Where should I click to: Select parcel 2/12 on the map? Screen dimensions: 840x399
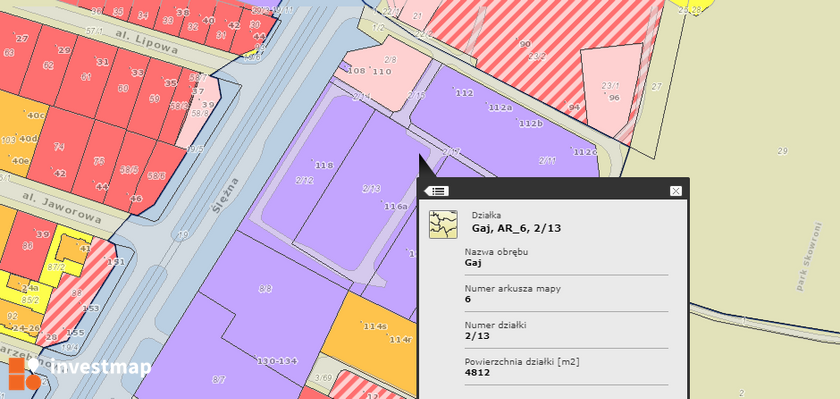point(304,180)
